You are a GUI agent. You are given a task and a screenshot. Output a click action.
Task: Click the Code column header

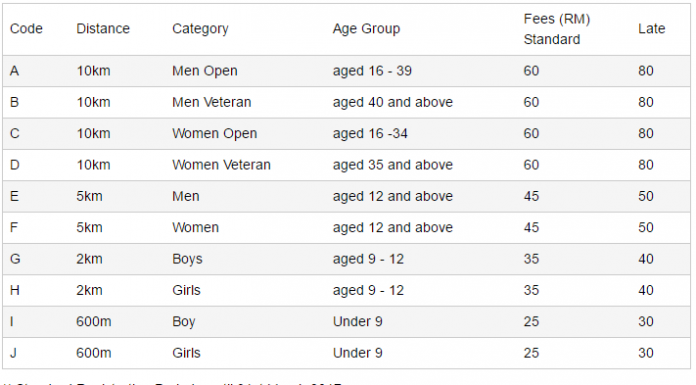click(26, 29)
